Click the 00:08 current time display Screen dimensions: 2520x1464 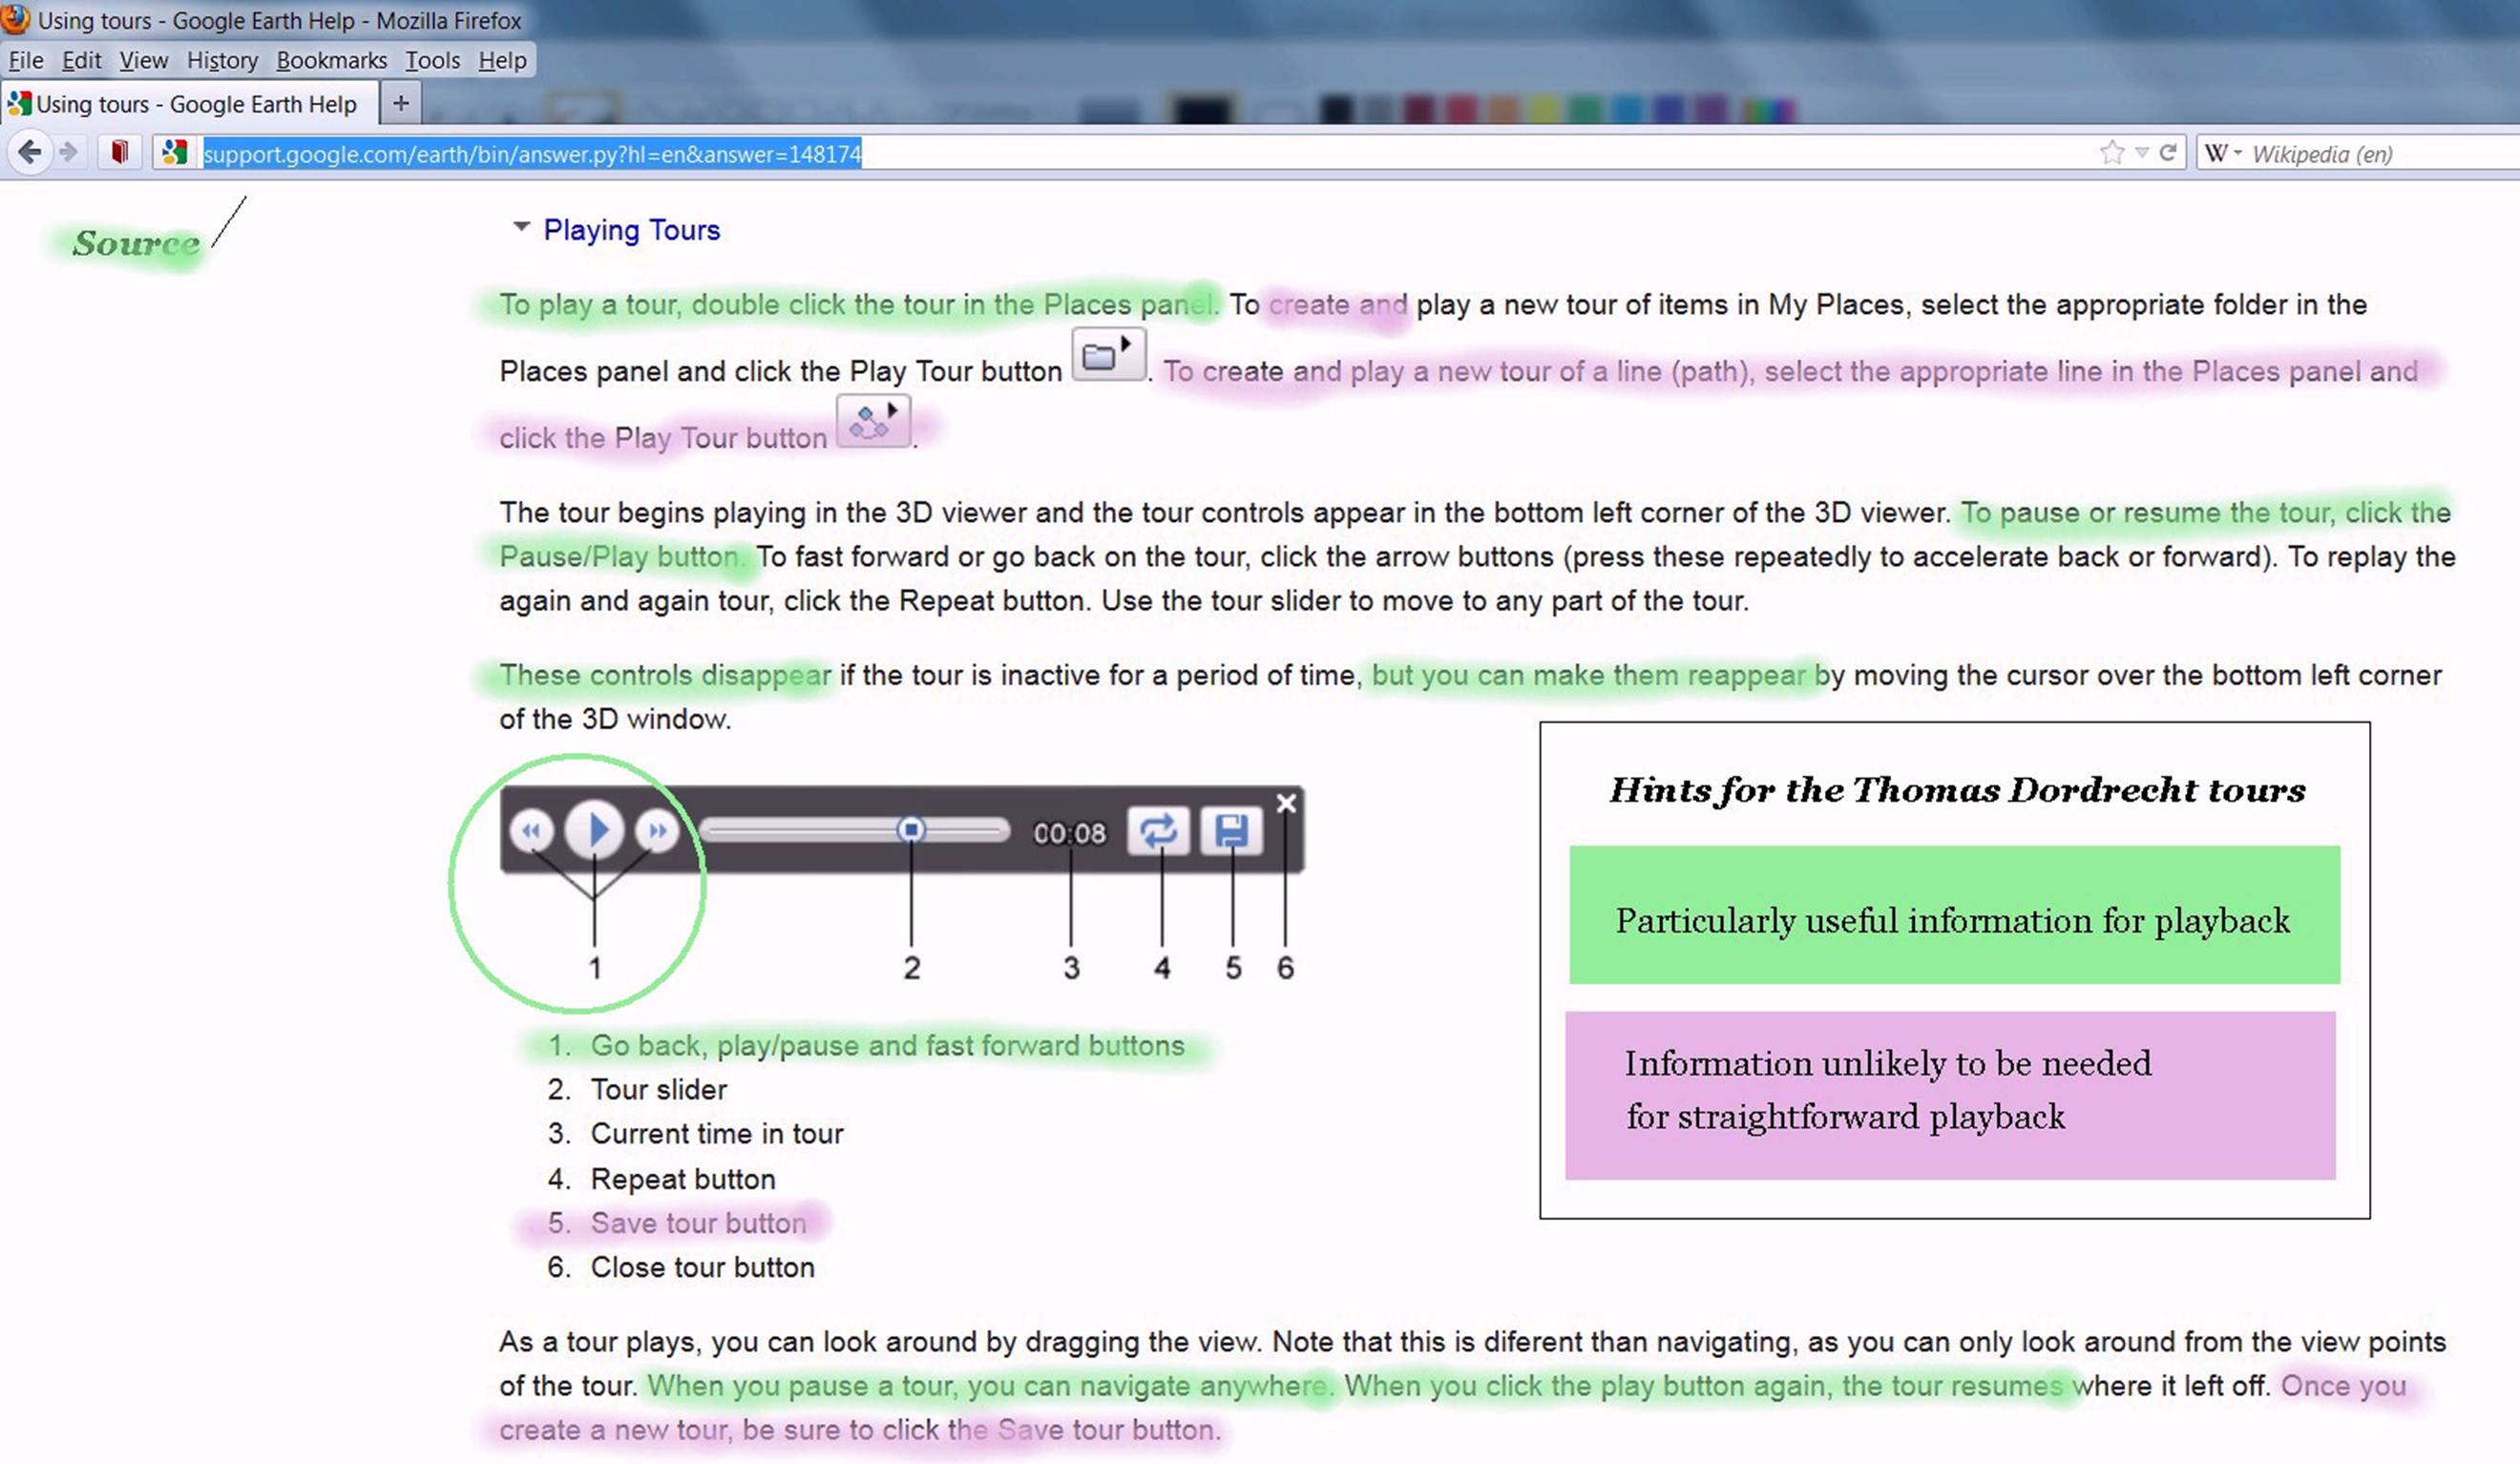coord(1069,833)
